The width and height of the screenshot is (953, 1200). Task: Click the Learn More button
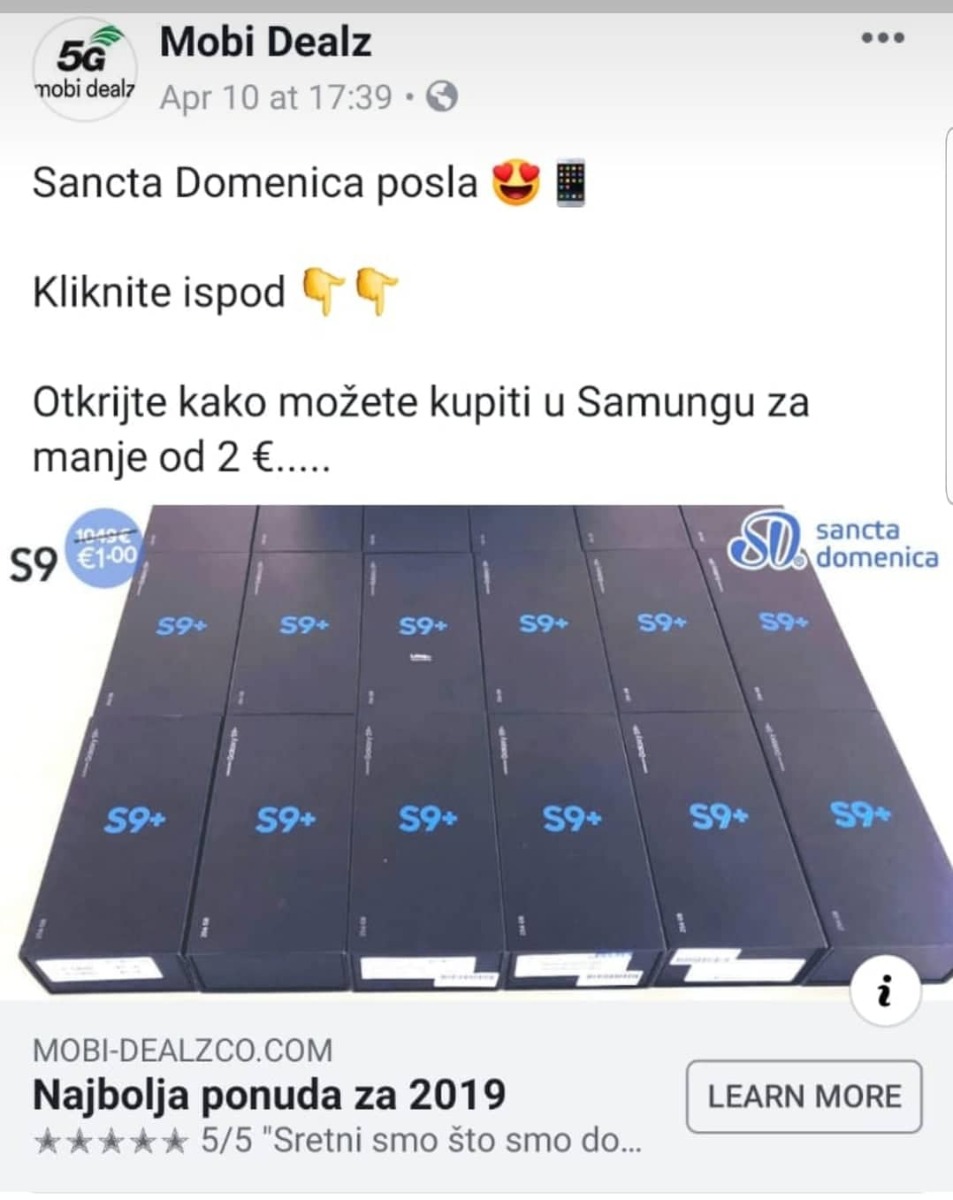(x=804, y=1096)
